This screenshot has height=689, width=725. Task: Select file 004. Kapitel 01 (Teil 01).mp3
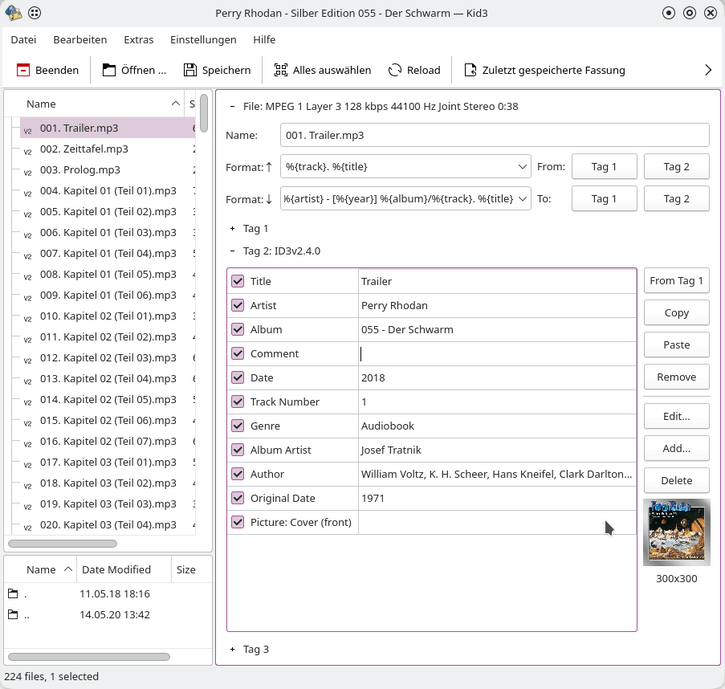(108, 191)
